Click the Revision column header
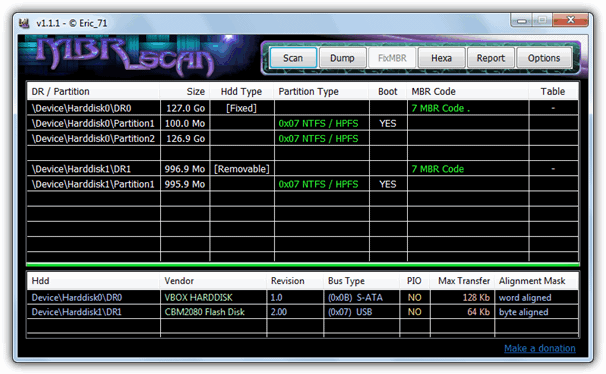This screenshot has width=606, height=374. [x=295, y=281]
